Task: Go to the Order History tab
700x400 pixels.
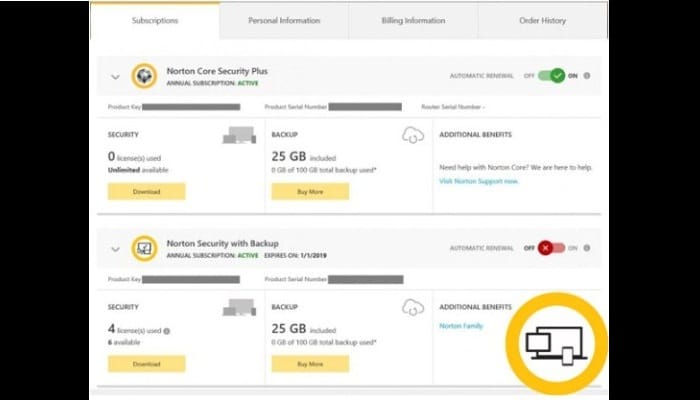Action: [x=542, y=21]
